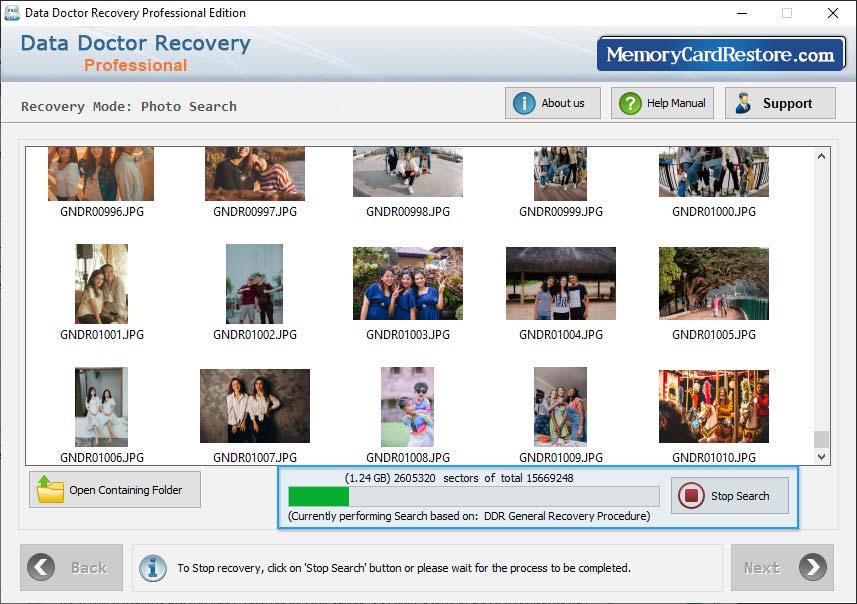Select thumbnail of GNDR01000.JPG
The width and height of the screenshot is (857, 604).
point(714,172)
